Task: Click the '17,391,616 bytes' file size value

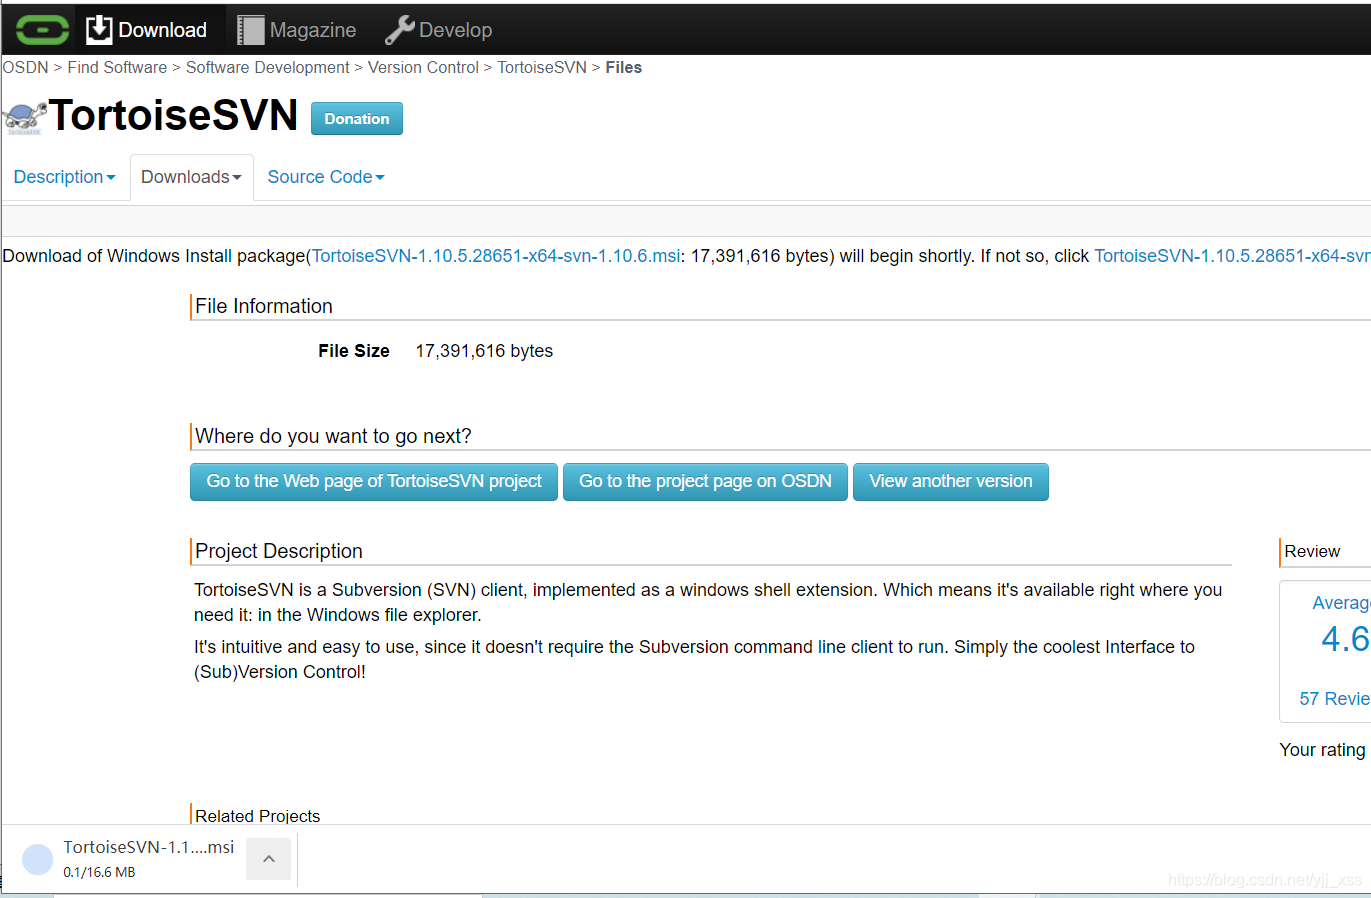Action: coord(484,351)
